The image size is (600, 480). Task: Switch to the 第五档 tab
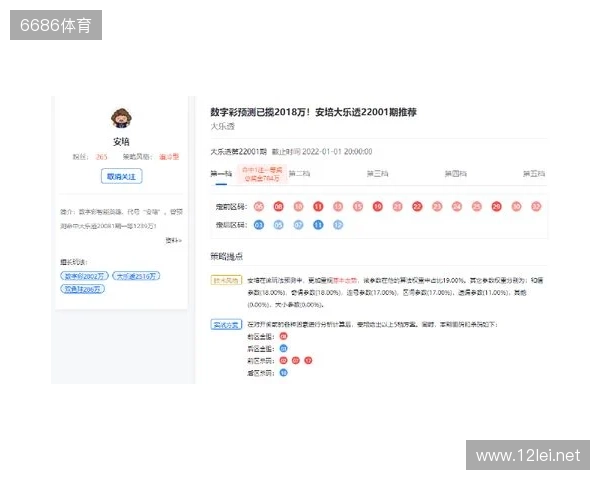coord(534,174)
